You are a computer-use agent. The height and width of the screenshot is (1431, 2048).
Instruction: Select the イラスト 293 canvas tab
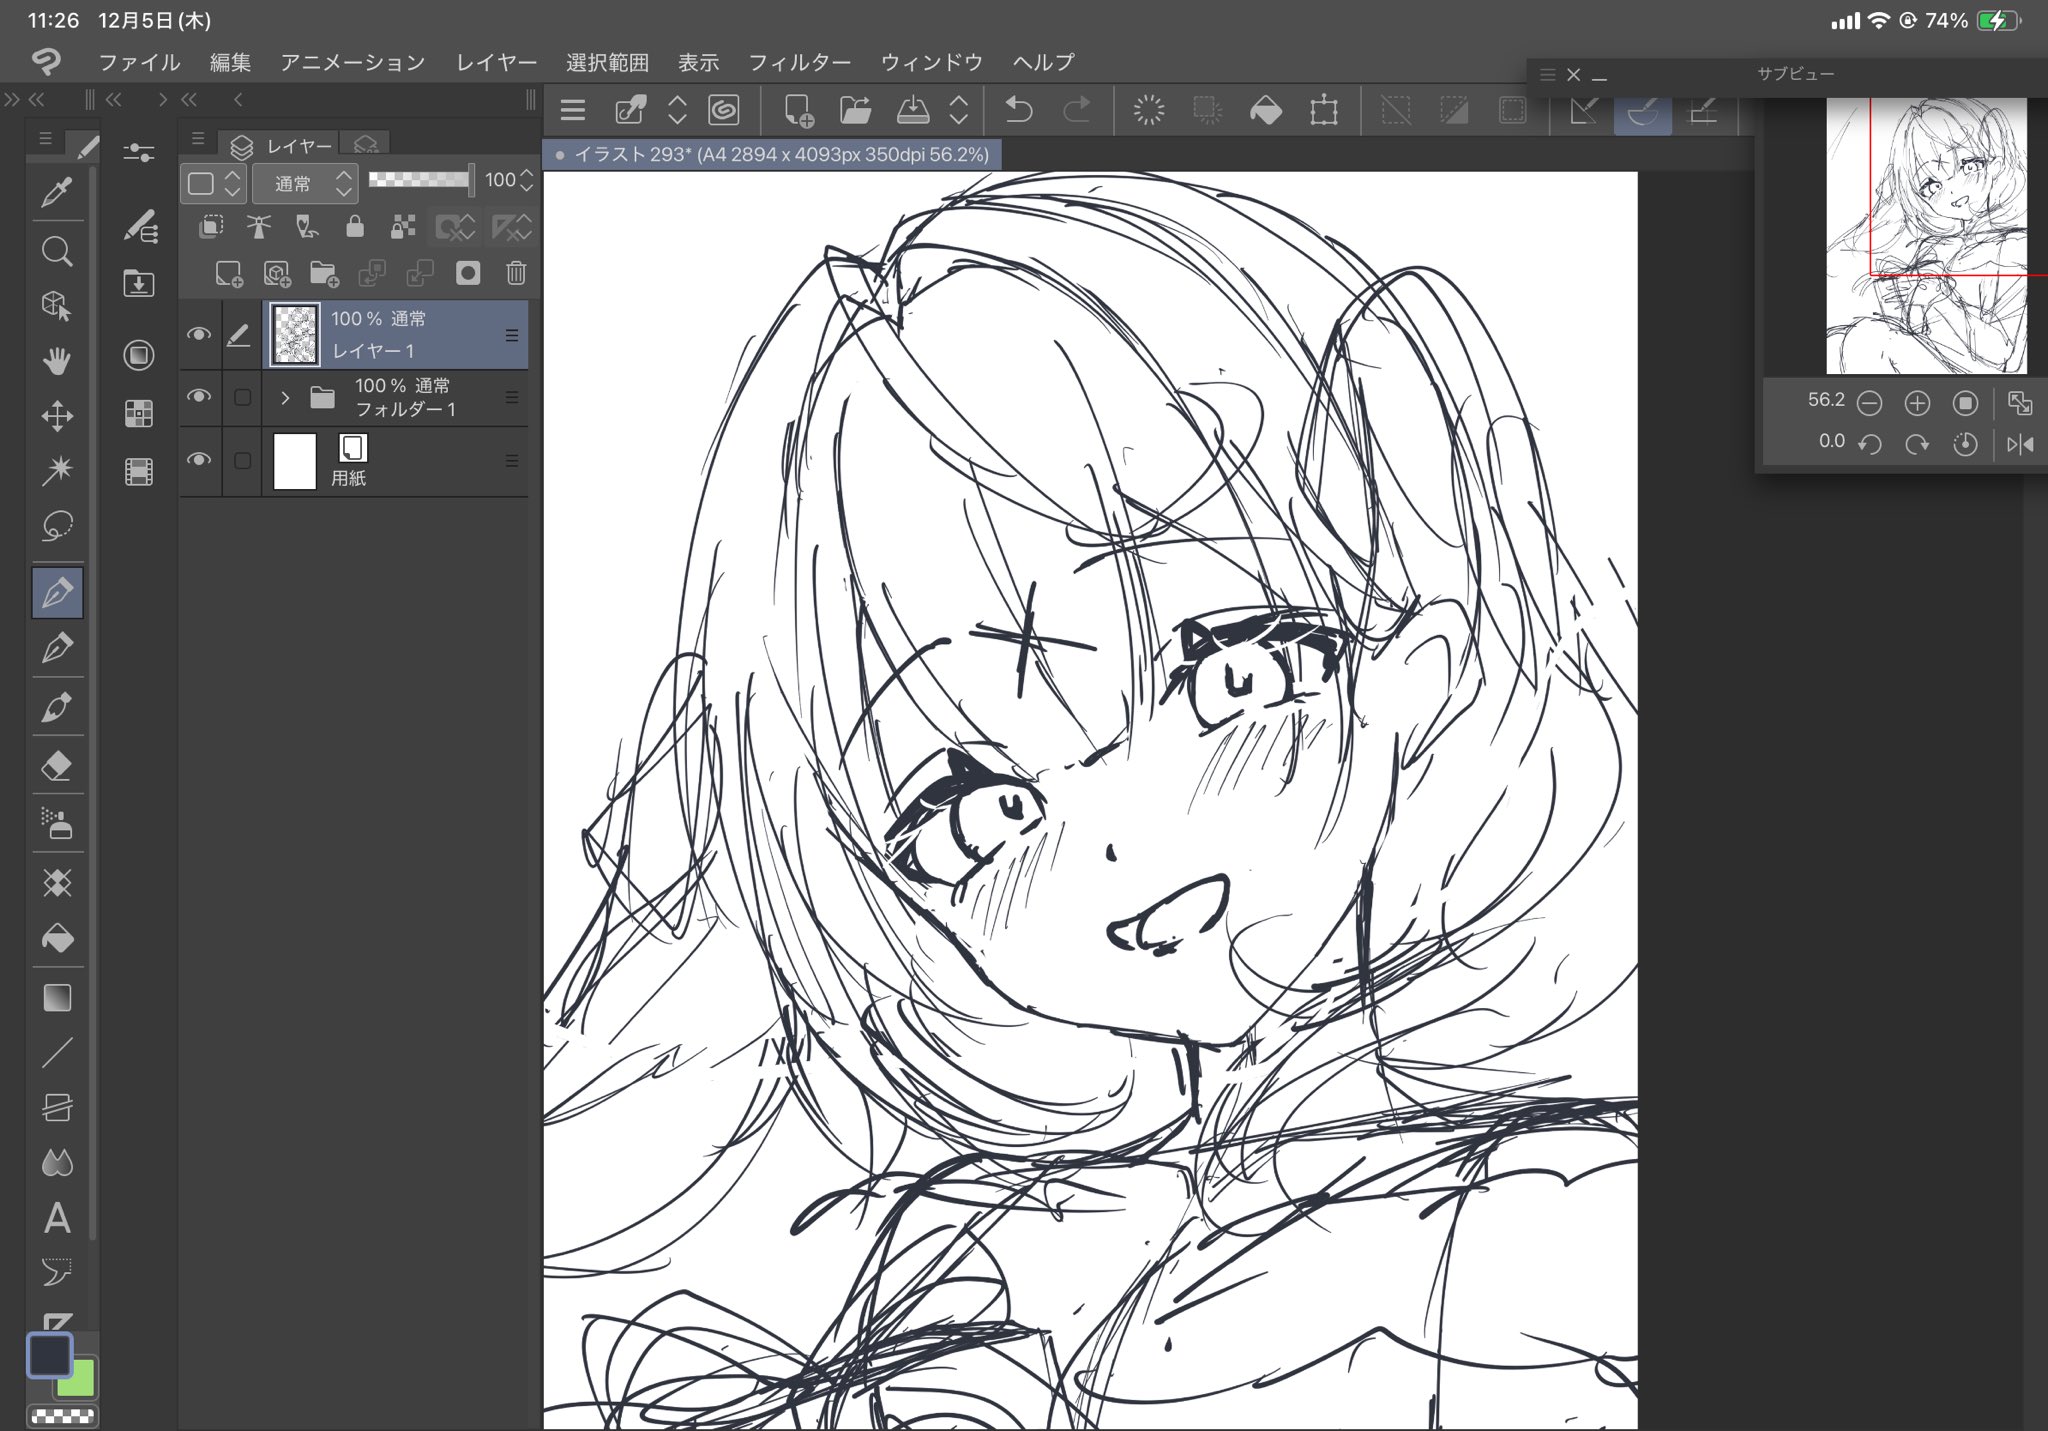[772, 155]
